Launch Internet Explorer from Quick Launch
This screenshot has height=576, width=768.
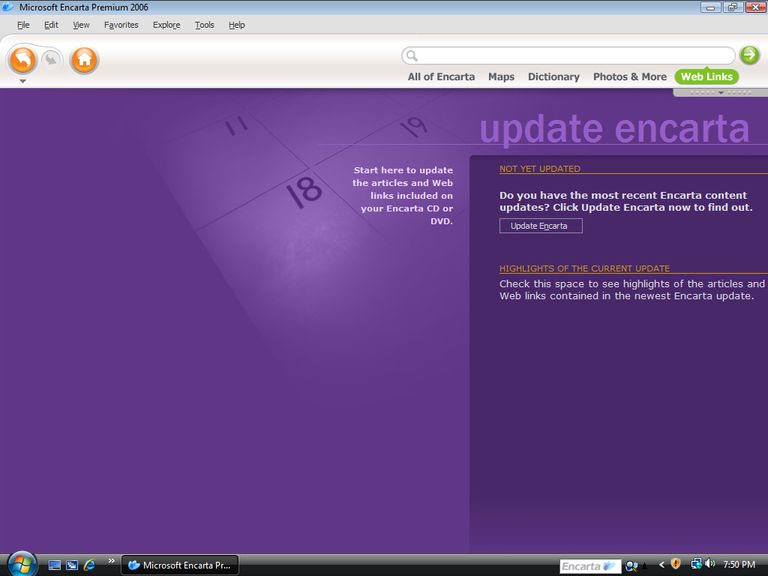point(90,565)
